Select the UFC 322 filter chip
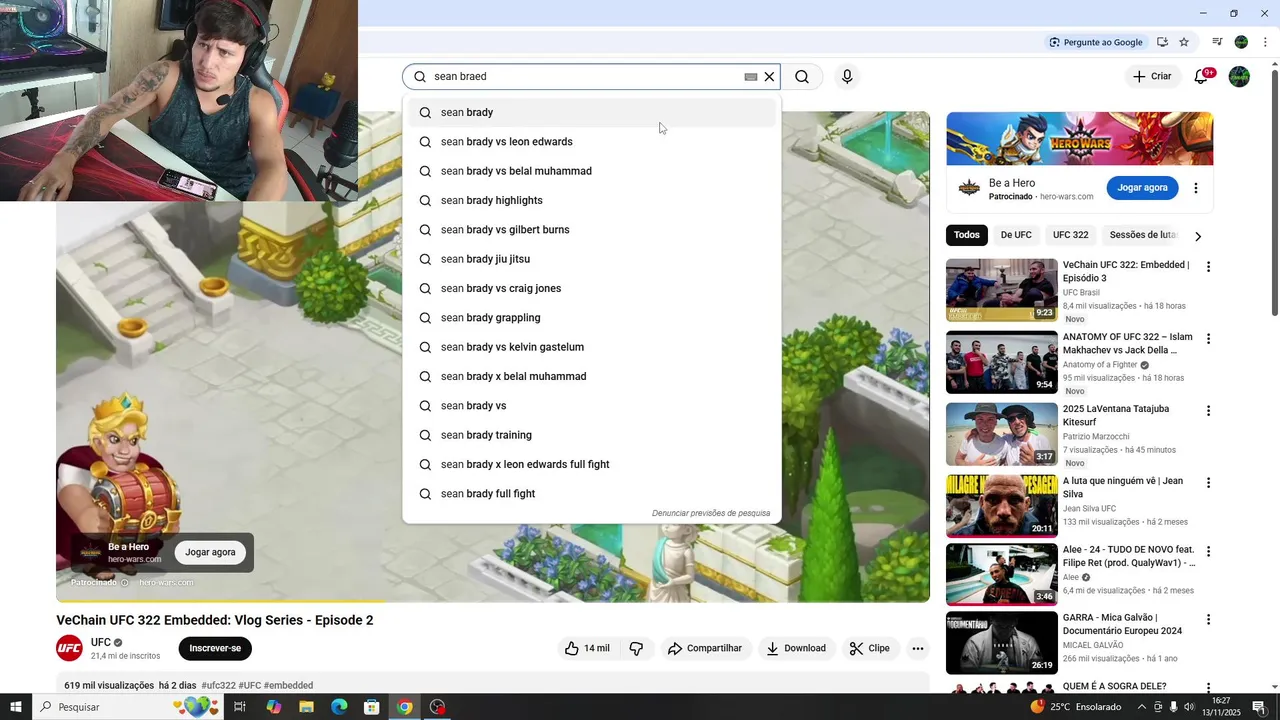Viewport: 1280px width, 720px height. (x=1070, y=235)
